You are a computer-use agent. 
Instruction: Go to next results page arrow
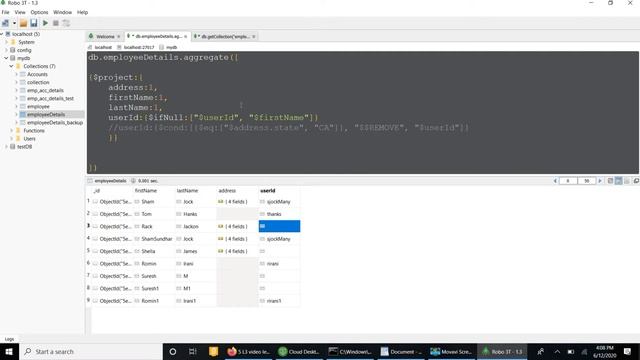600,181
